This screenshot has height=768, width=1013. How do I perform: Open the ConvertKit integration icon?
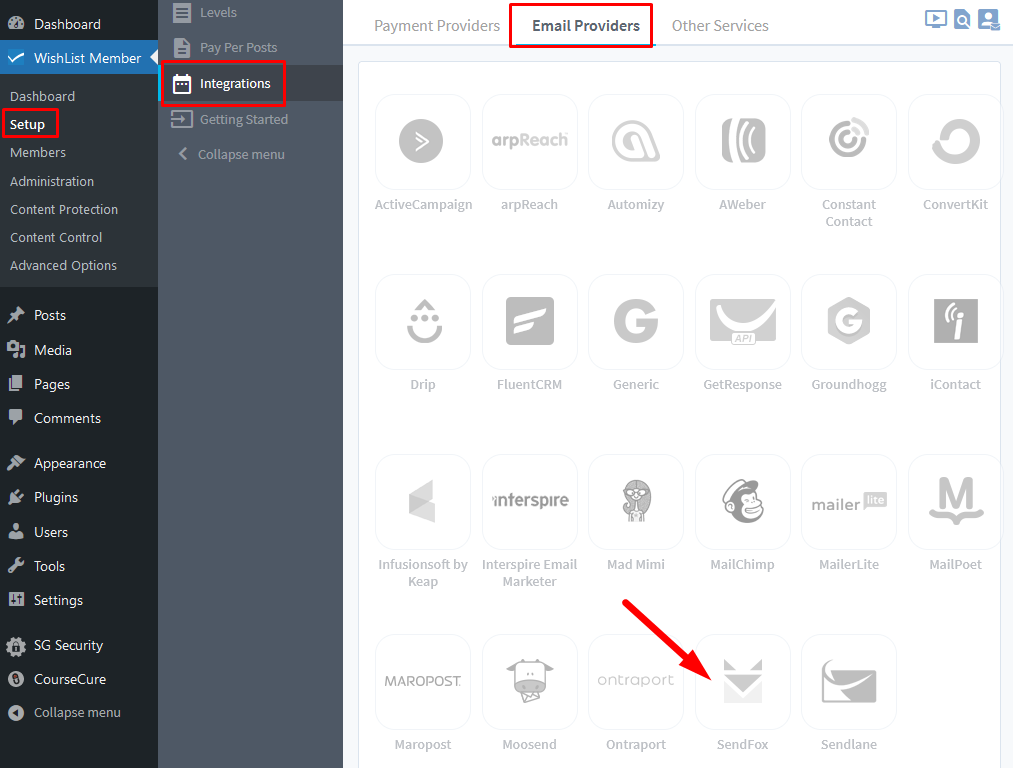tap(955, 141)
